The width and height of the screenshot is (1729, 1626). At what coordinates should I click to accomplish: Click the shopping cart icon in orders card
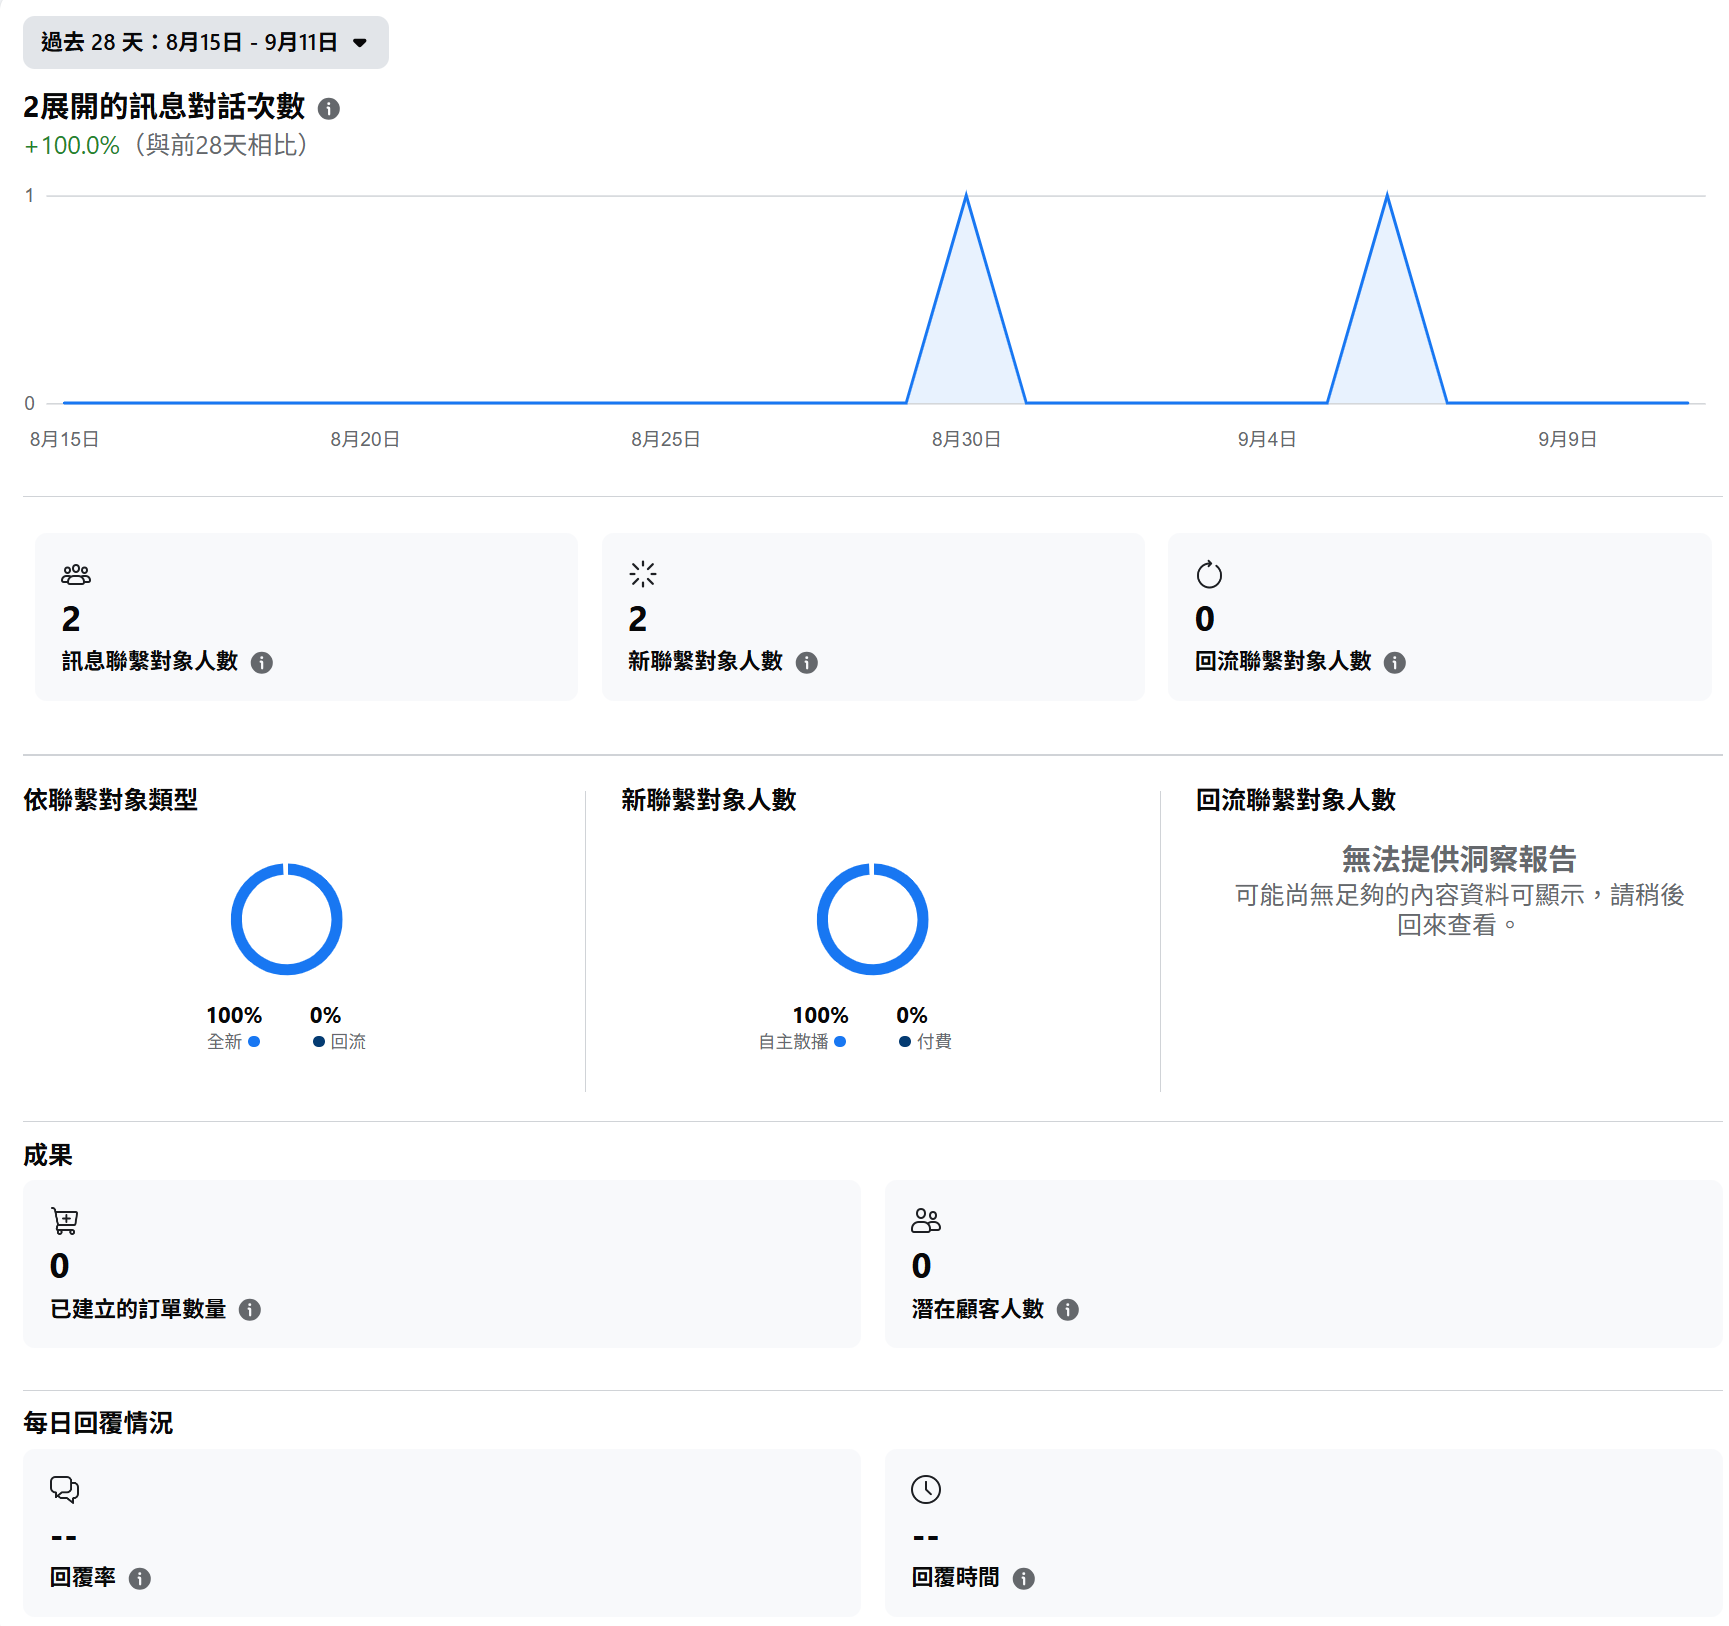coord(64,1221)
